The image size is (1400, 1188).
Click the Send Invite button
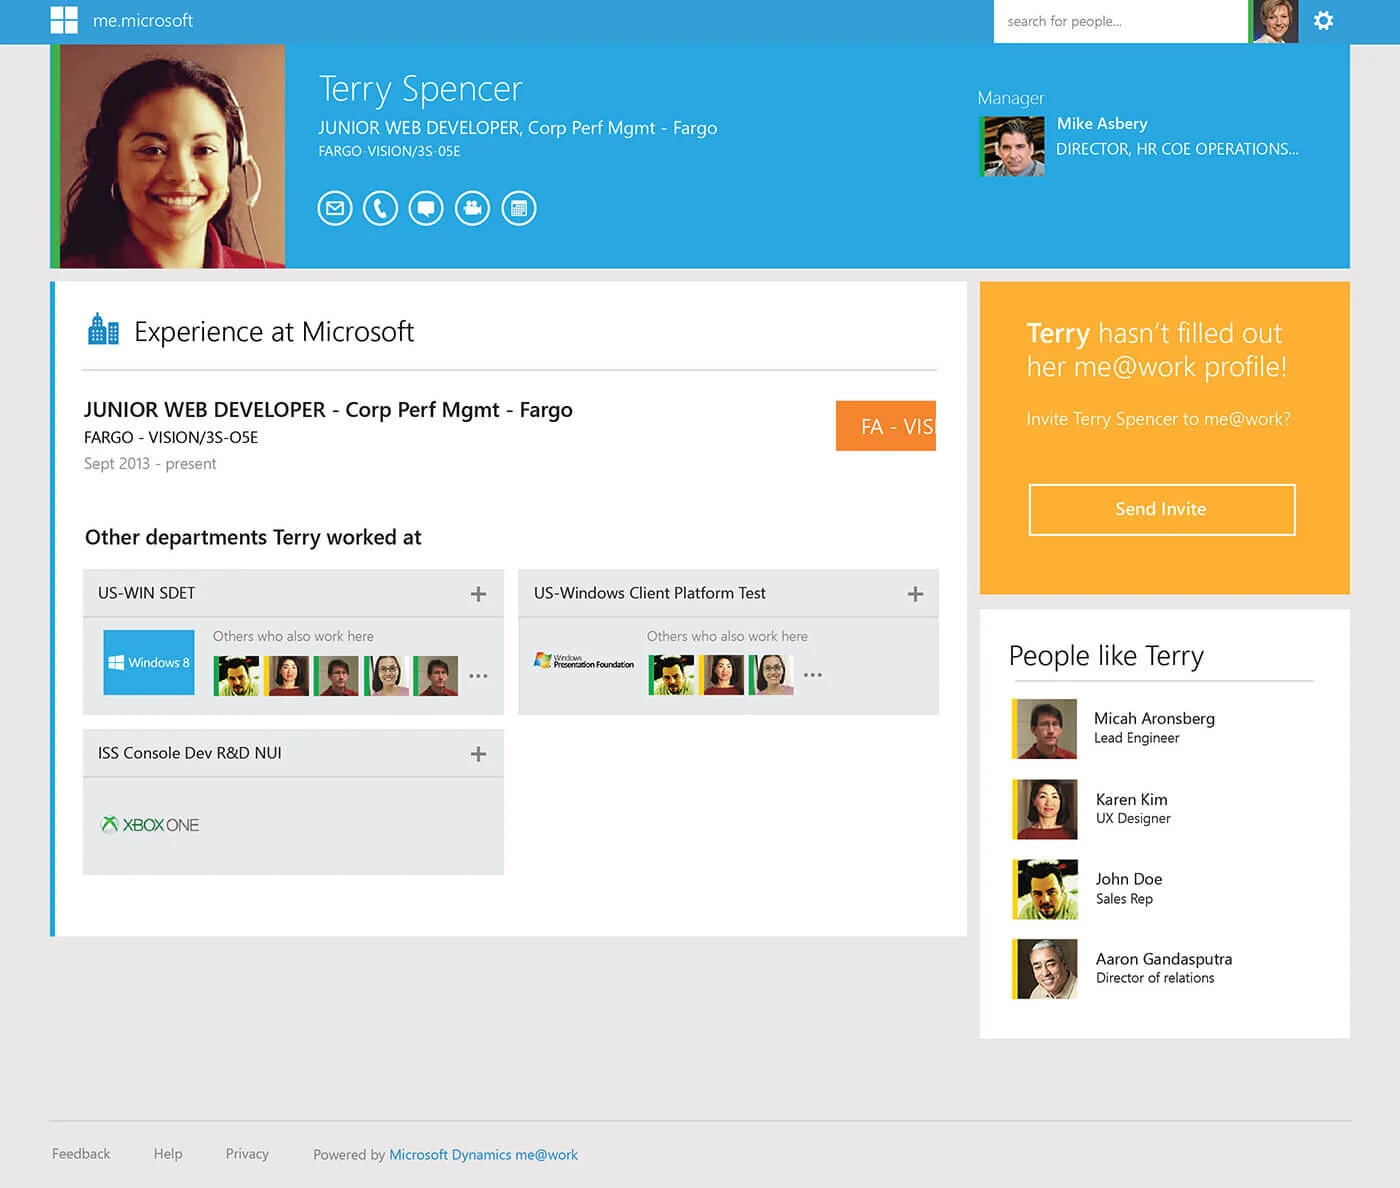coord(1162,509)
